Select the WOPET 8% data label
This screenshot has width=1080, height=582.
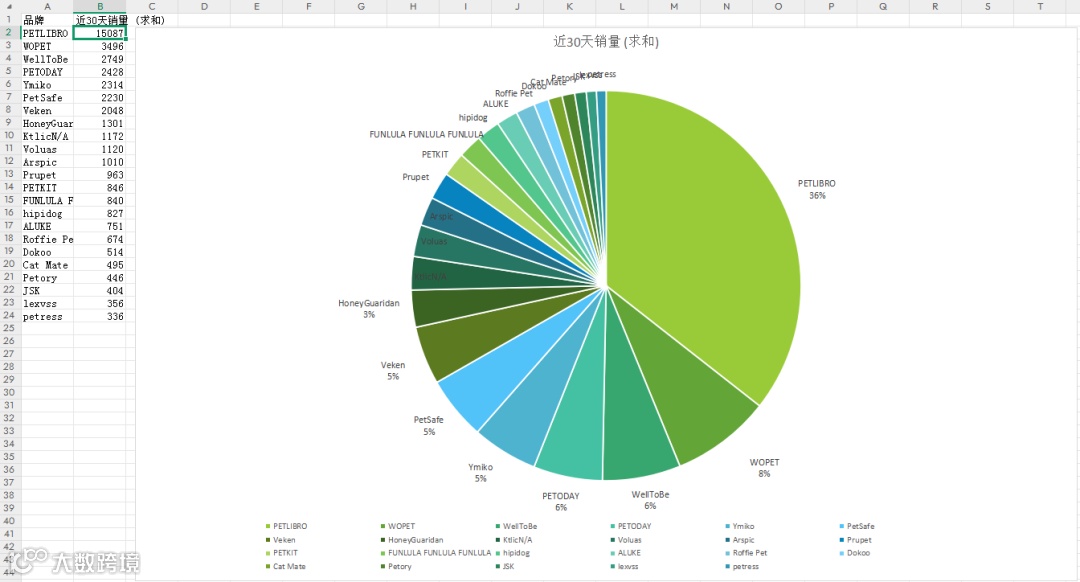[765, 468]
